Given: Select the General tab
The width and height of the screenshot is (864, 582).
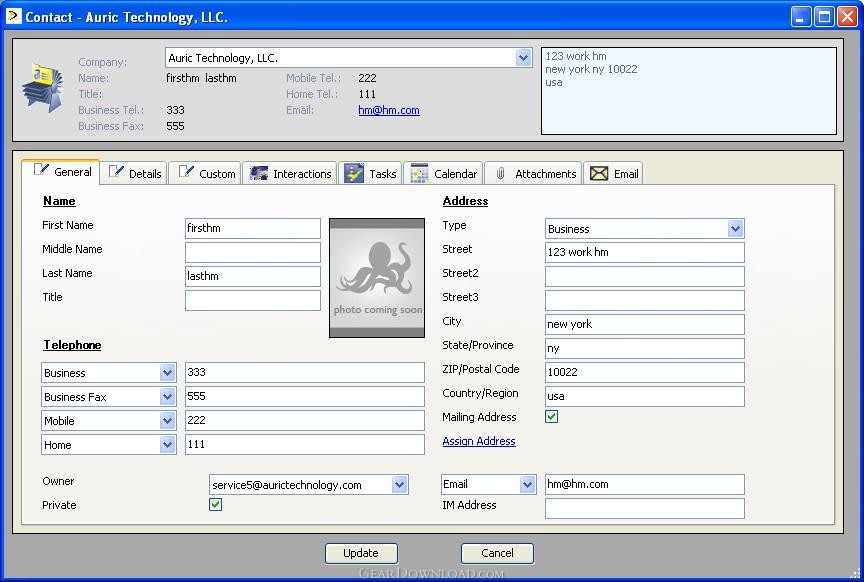Looking at the screenshot, I should pyautogui.click(x=61, y=172).
